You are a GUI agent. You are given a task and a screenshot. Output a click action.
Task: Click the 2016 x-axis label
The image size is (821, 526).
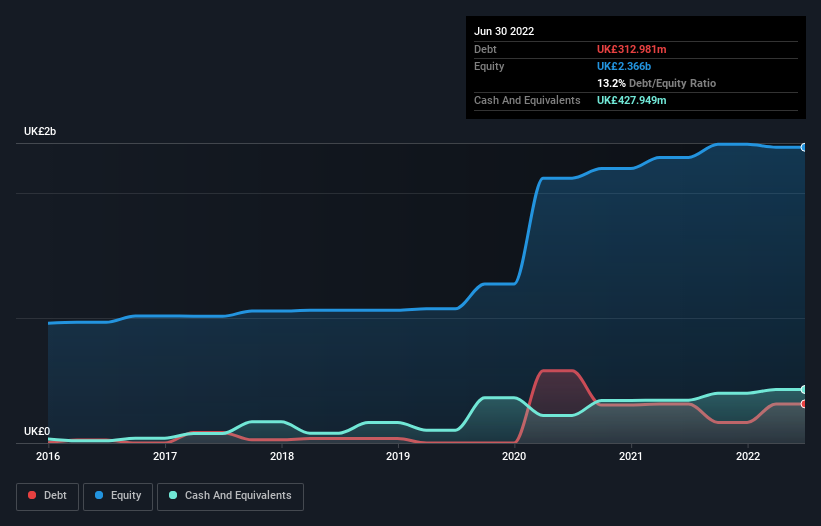[48, 456]
